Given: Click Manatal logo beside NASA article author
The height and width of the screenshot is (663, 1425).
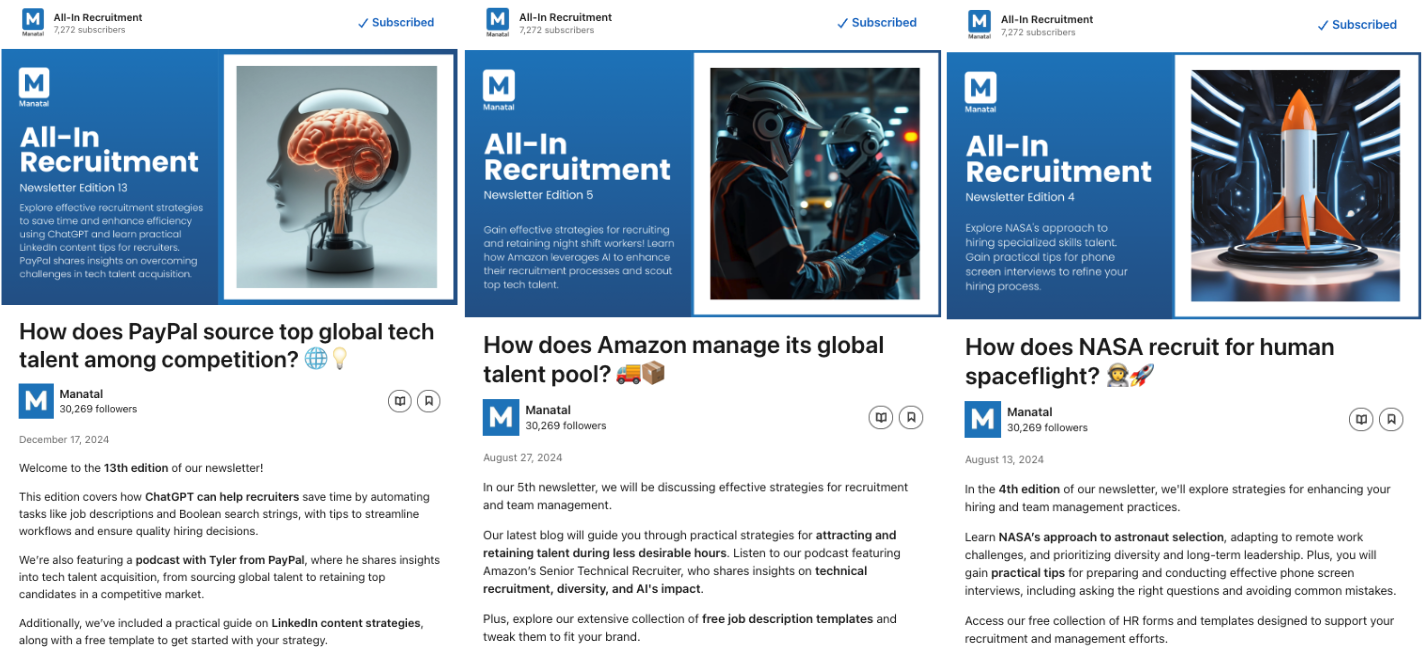Looking at the screenshot, I should [x=982, y=419].
